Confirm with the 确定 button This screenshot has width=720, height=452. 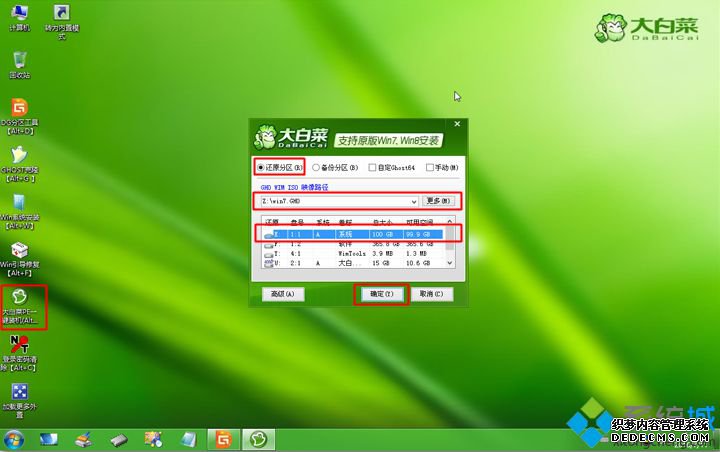coord(382,294)
